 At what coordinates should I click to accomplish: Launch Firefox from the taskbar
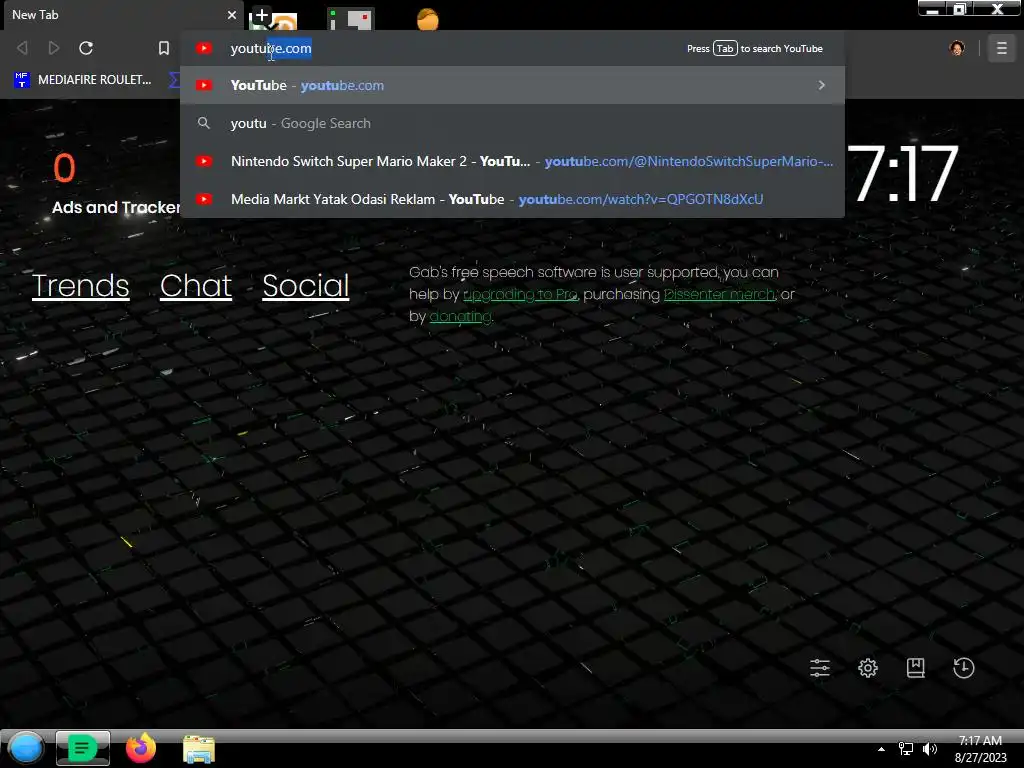tap(141, 748)
